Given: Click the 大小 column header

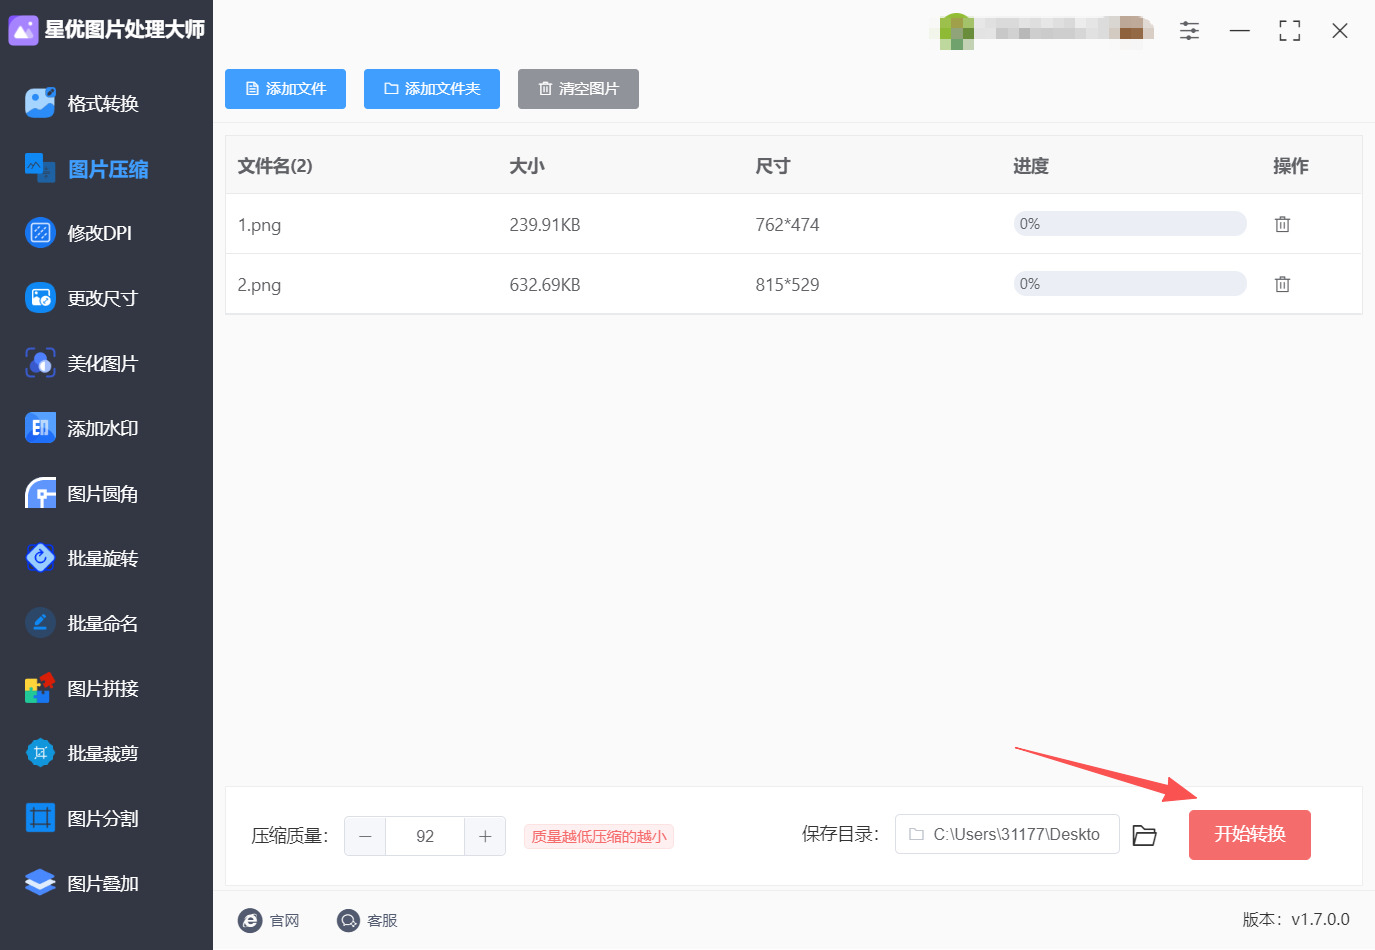Looking at the screenshot, I should pos(527,166).
